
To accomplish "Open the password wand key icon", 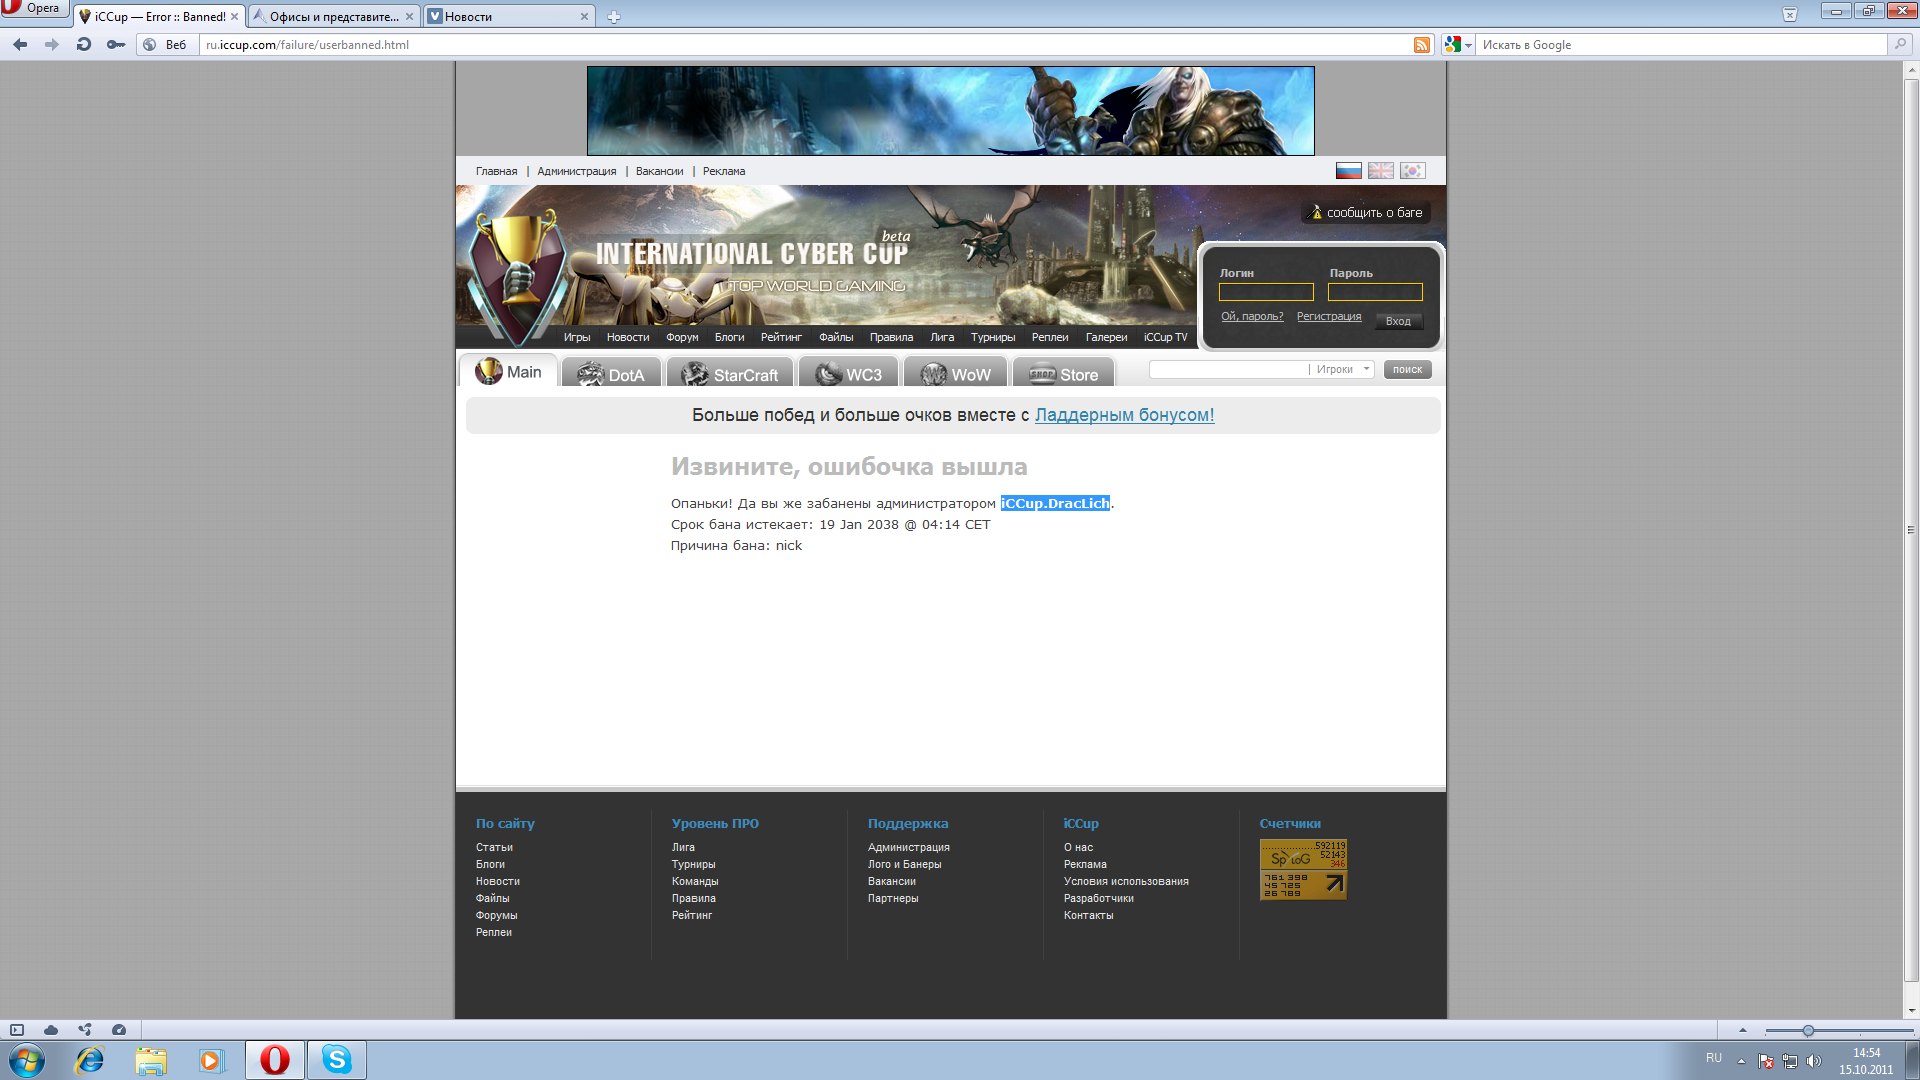I will tap(116, 44).
